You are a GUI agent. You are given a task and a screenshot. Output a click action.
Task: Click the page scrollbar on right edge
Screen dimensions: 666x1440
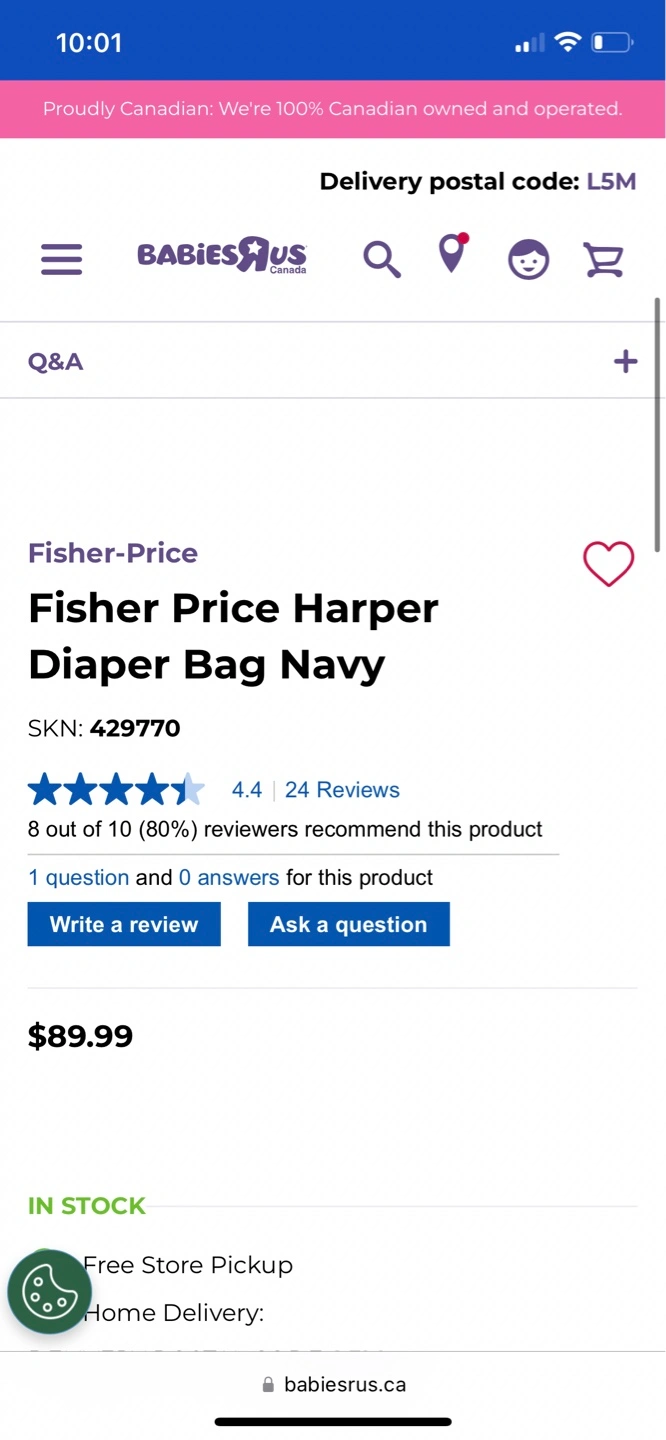coord(658,424)
